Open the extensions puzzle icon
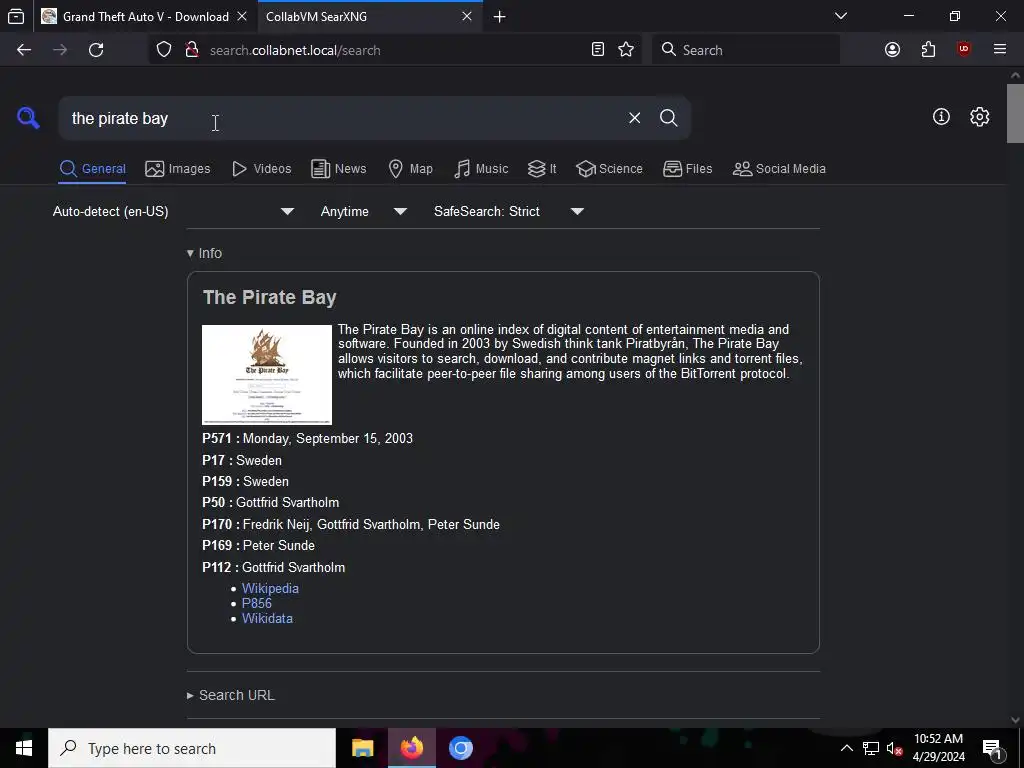Viewport: 1024px width, 768px height. pos(928,50)
